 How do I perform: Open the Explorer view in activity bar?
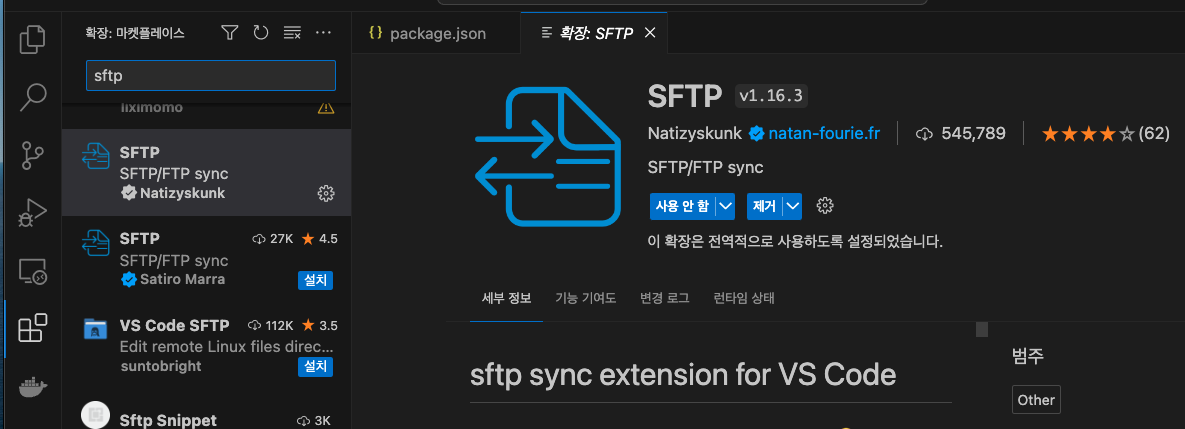(x=32, y=39)
